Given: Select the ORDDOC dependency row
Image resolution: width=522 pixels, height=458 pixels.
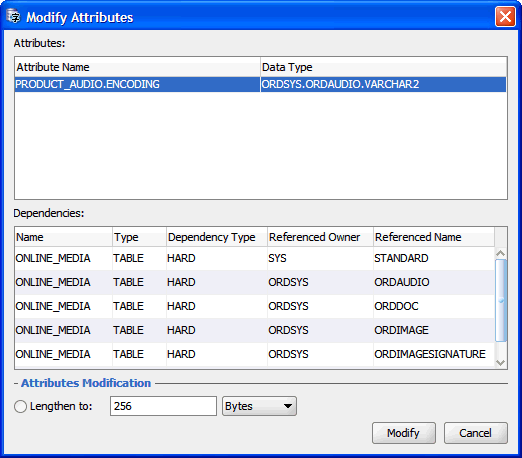Looking at the screenshot, I should tap(255, 306).
